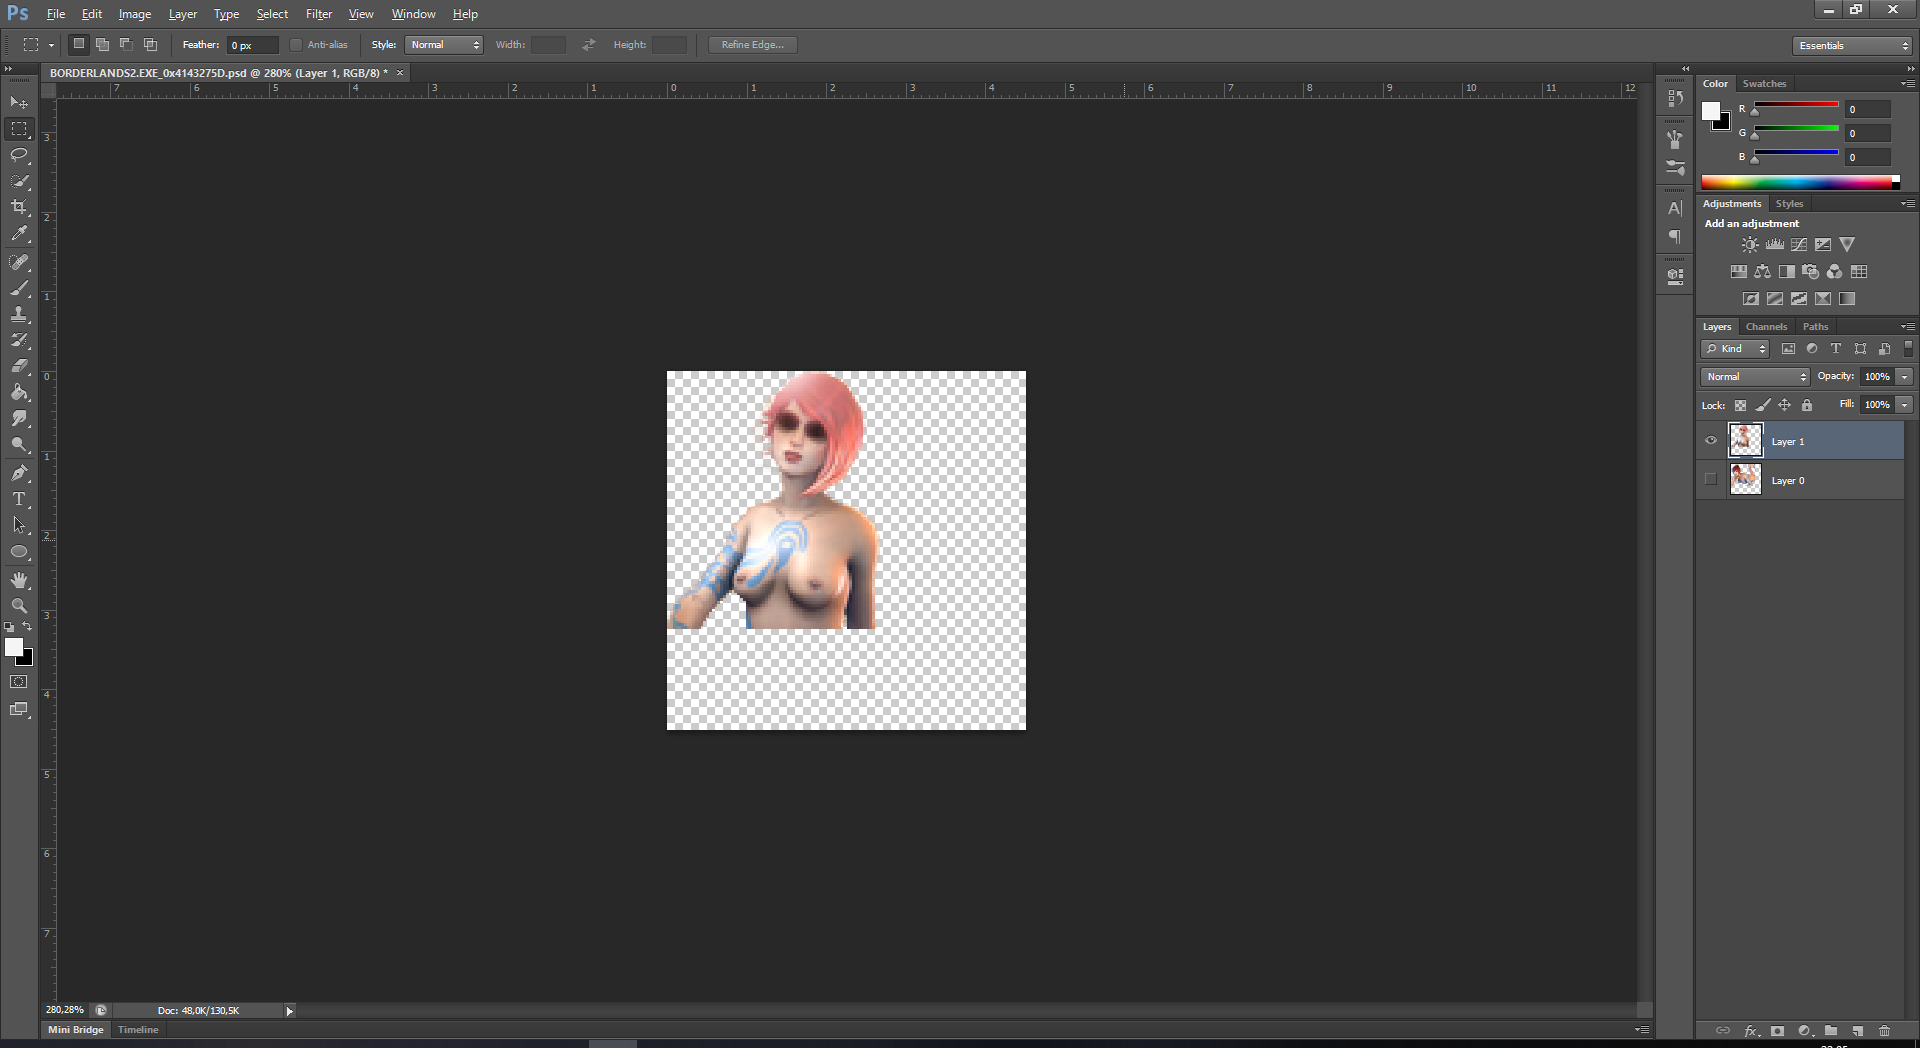Delete layer using trash icon
Image resolution: width=1920 pixels, height=1048 pixels.
tap(1884, 1031)
